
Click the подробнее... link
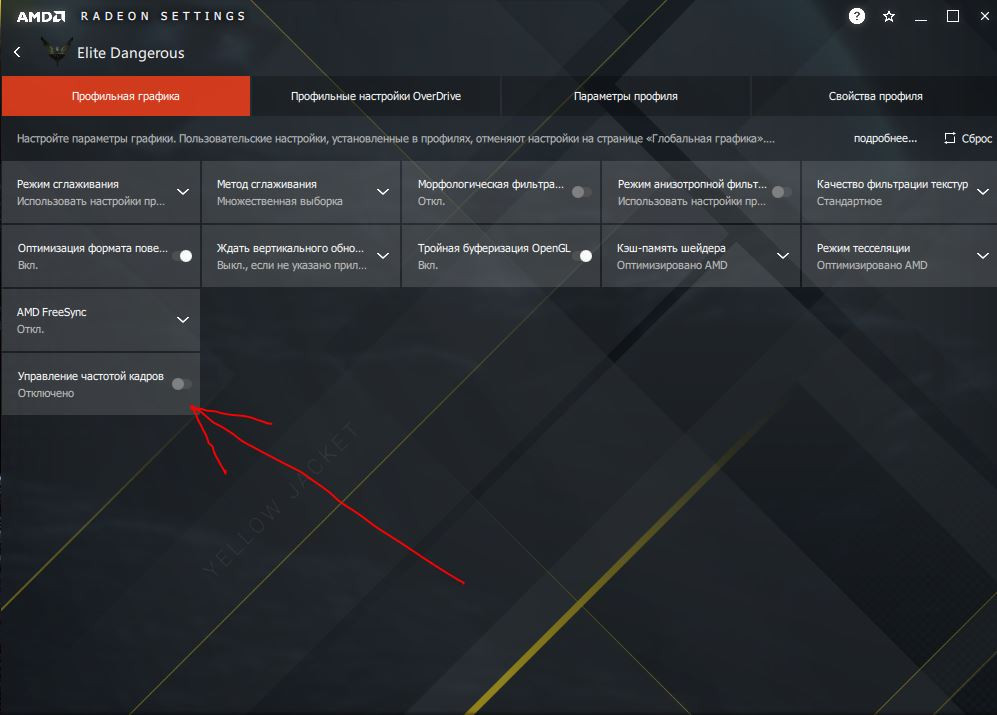885,138
